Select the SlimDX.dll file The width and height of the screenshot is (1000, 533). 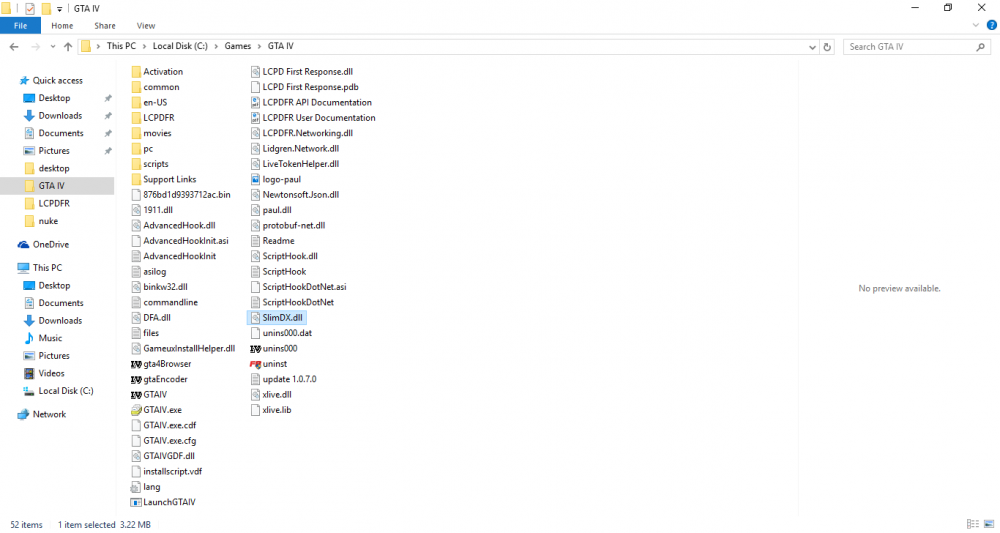(277, 318)
